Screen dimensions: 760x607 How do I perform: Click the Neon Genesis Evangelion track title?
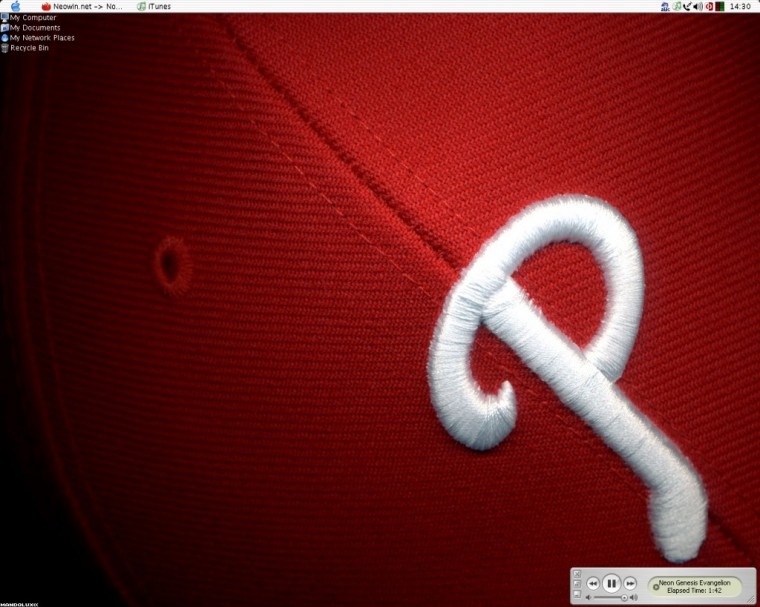click(695, 583)
